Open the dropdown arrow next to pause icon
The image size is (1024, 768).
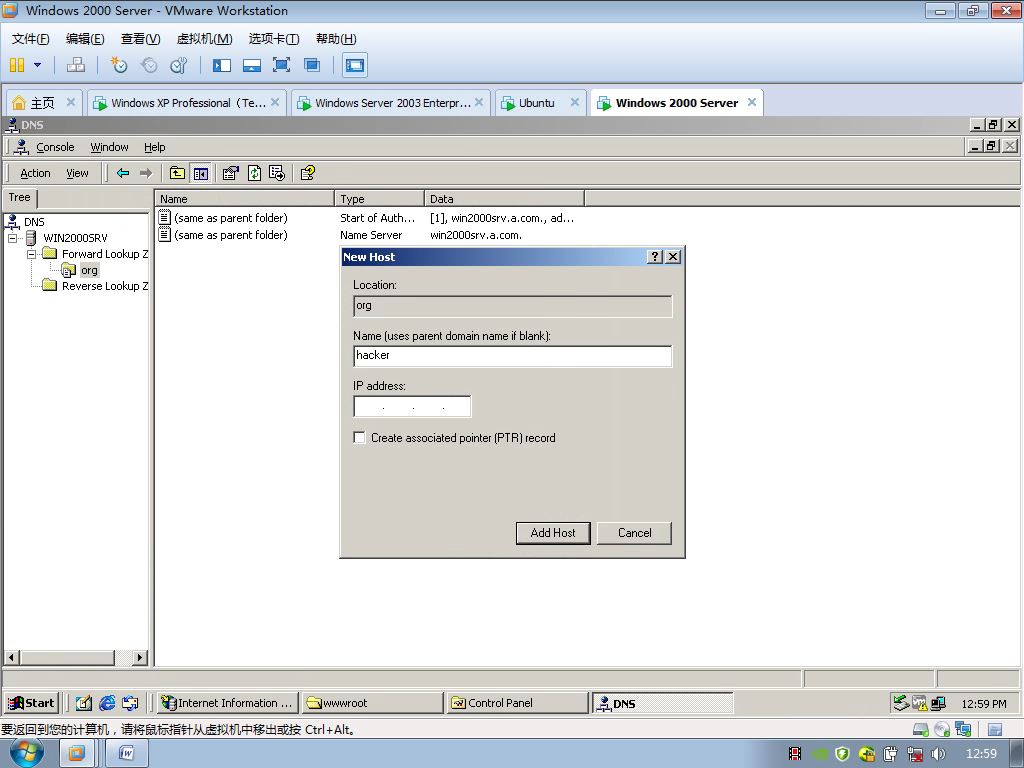(37, 65)
